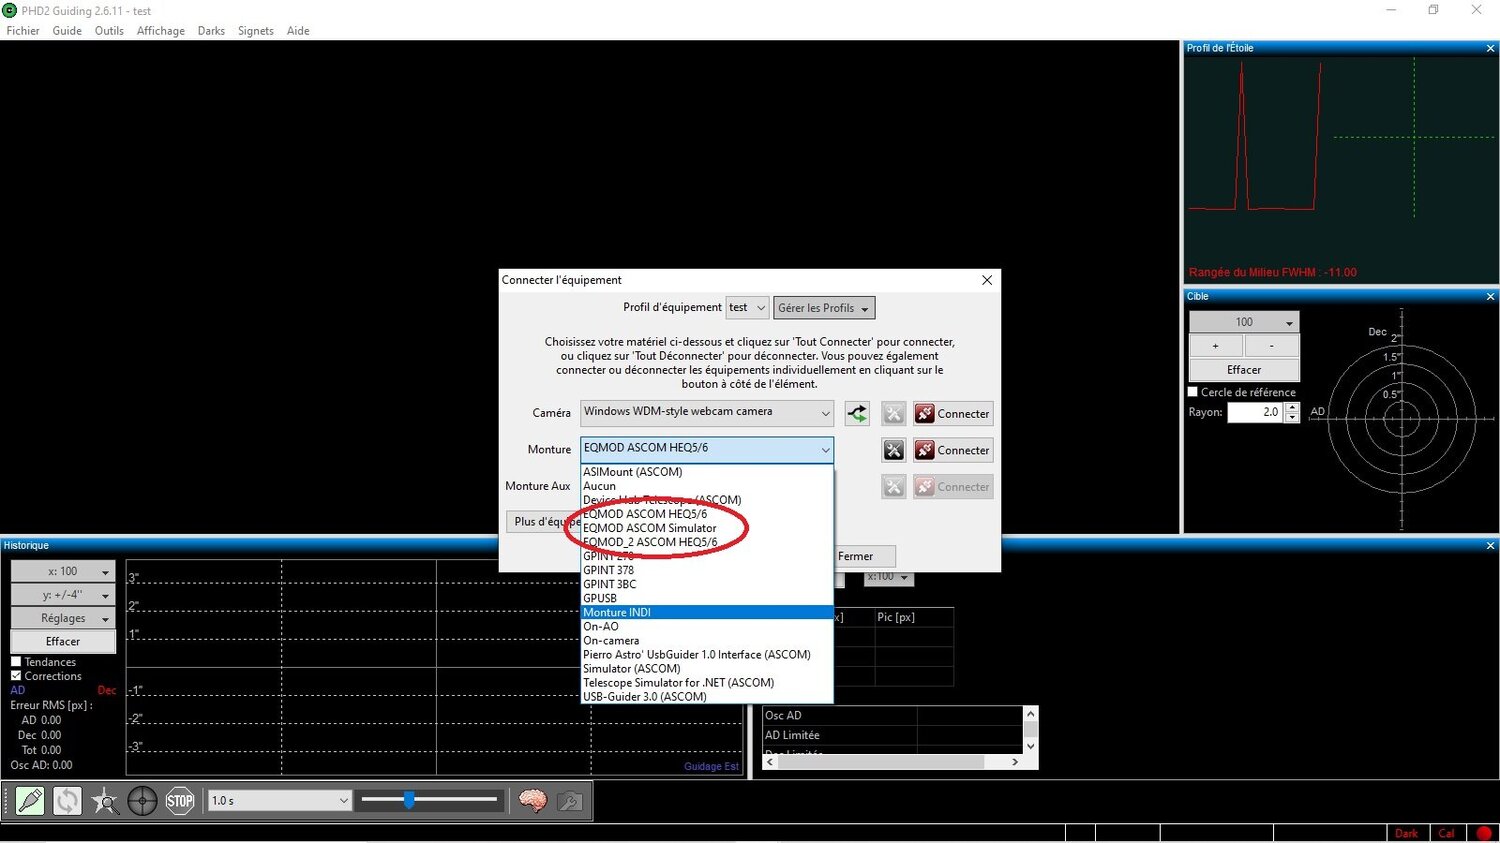This screenshot has width=1500, height=843.
Task: Click the STOP icon in the toolbar
Action: (x=180, y=801)
